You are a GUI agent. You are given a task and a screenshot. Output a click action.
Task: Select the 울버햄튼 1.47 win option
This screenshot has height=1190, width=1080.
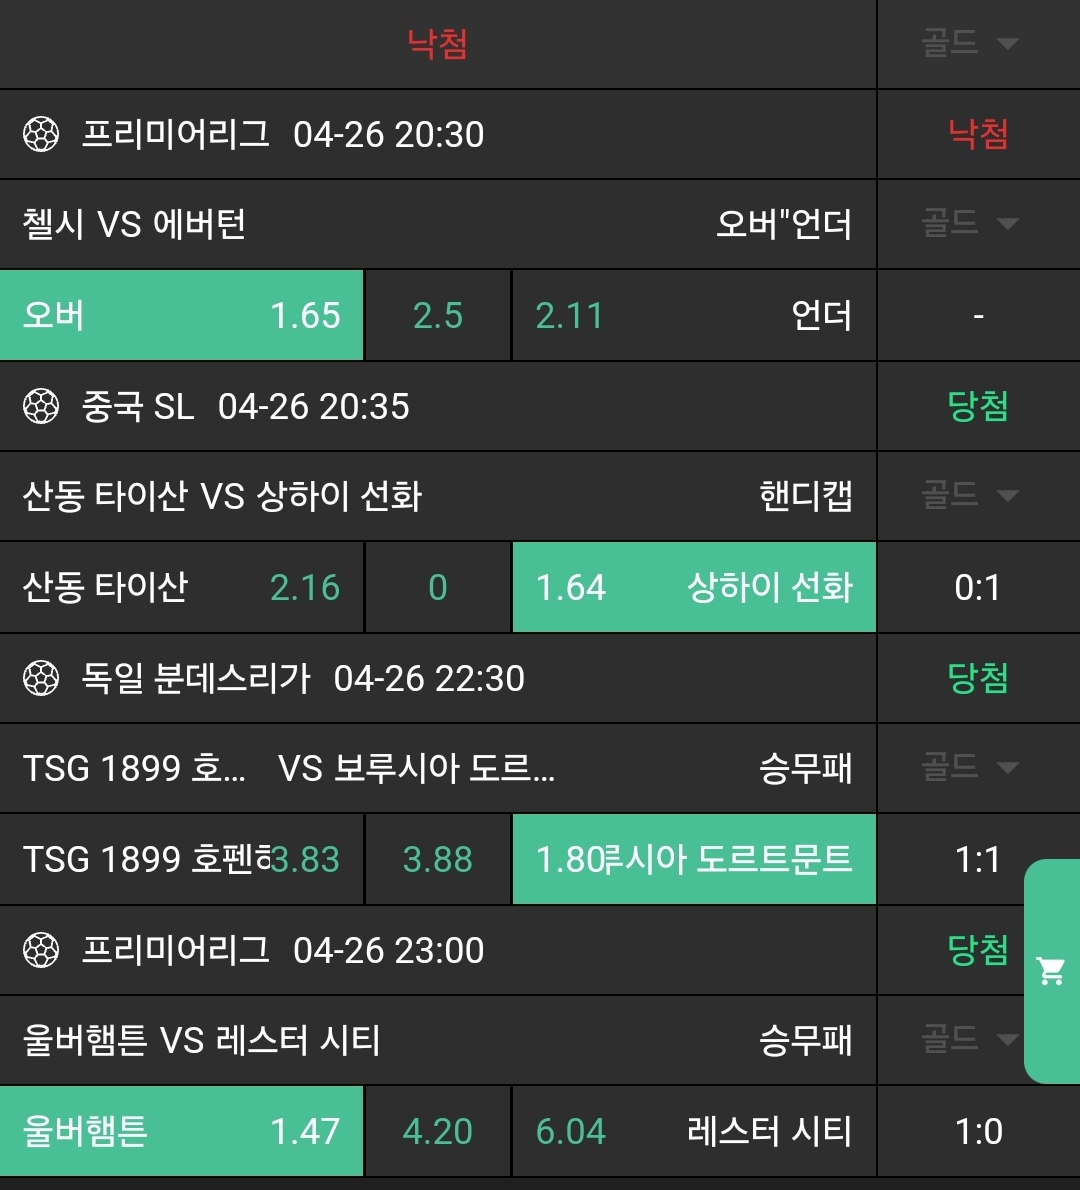181,1131
